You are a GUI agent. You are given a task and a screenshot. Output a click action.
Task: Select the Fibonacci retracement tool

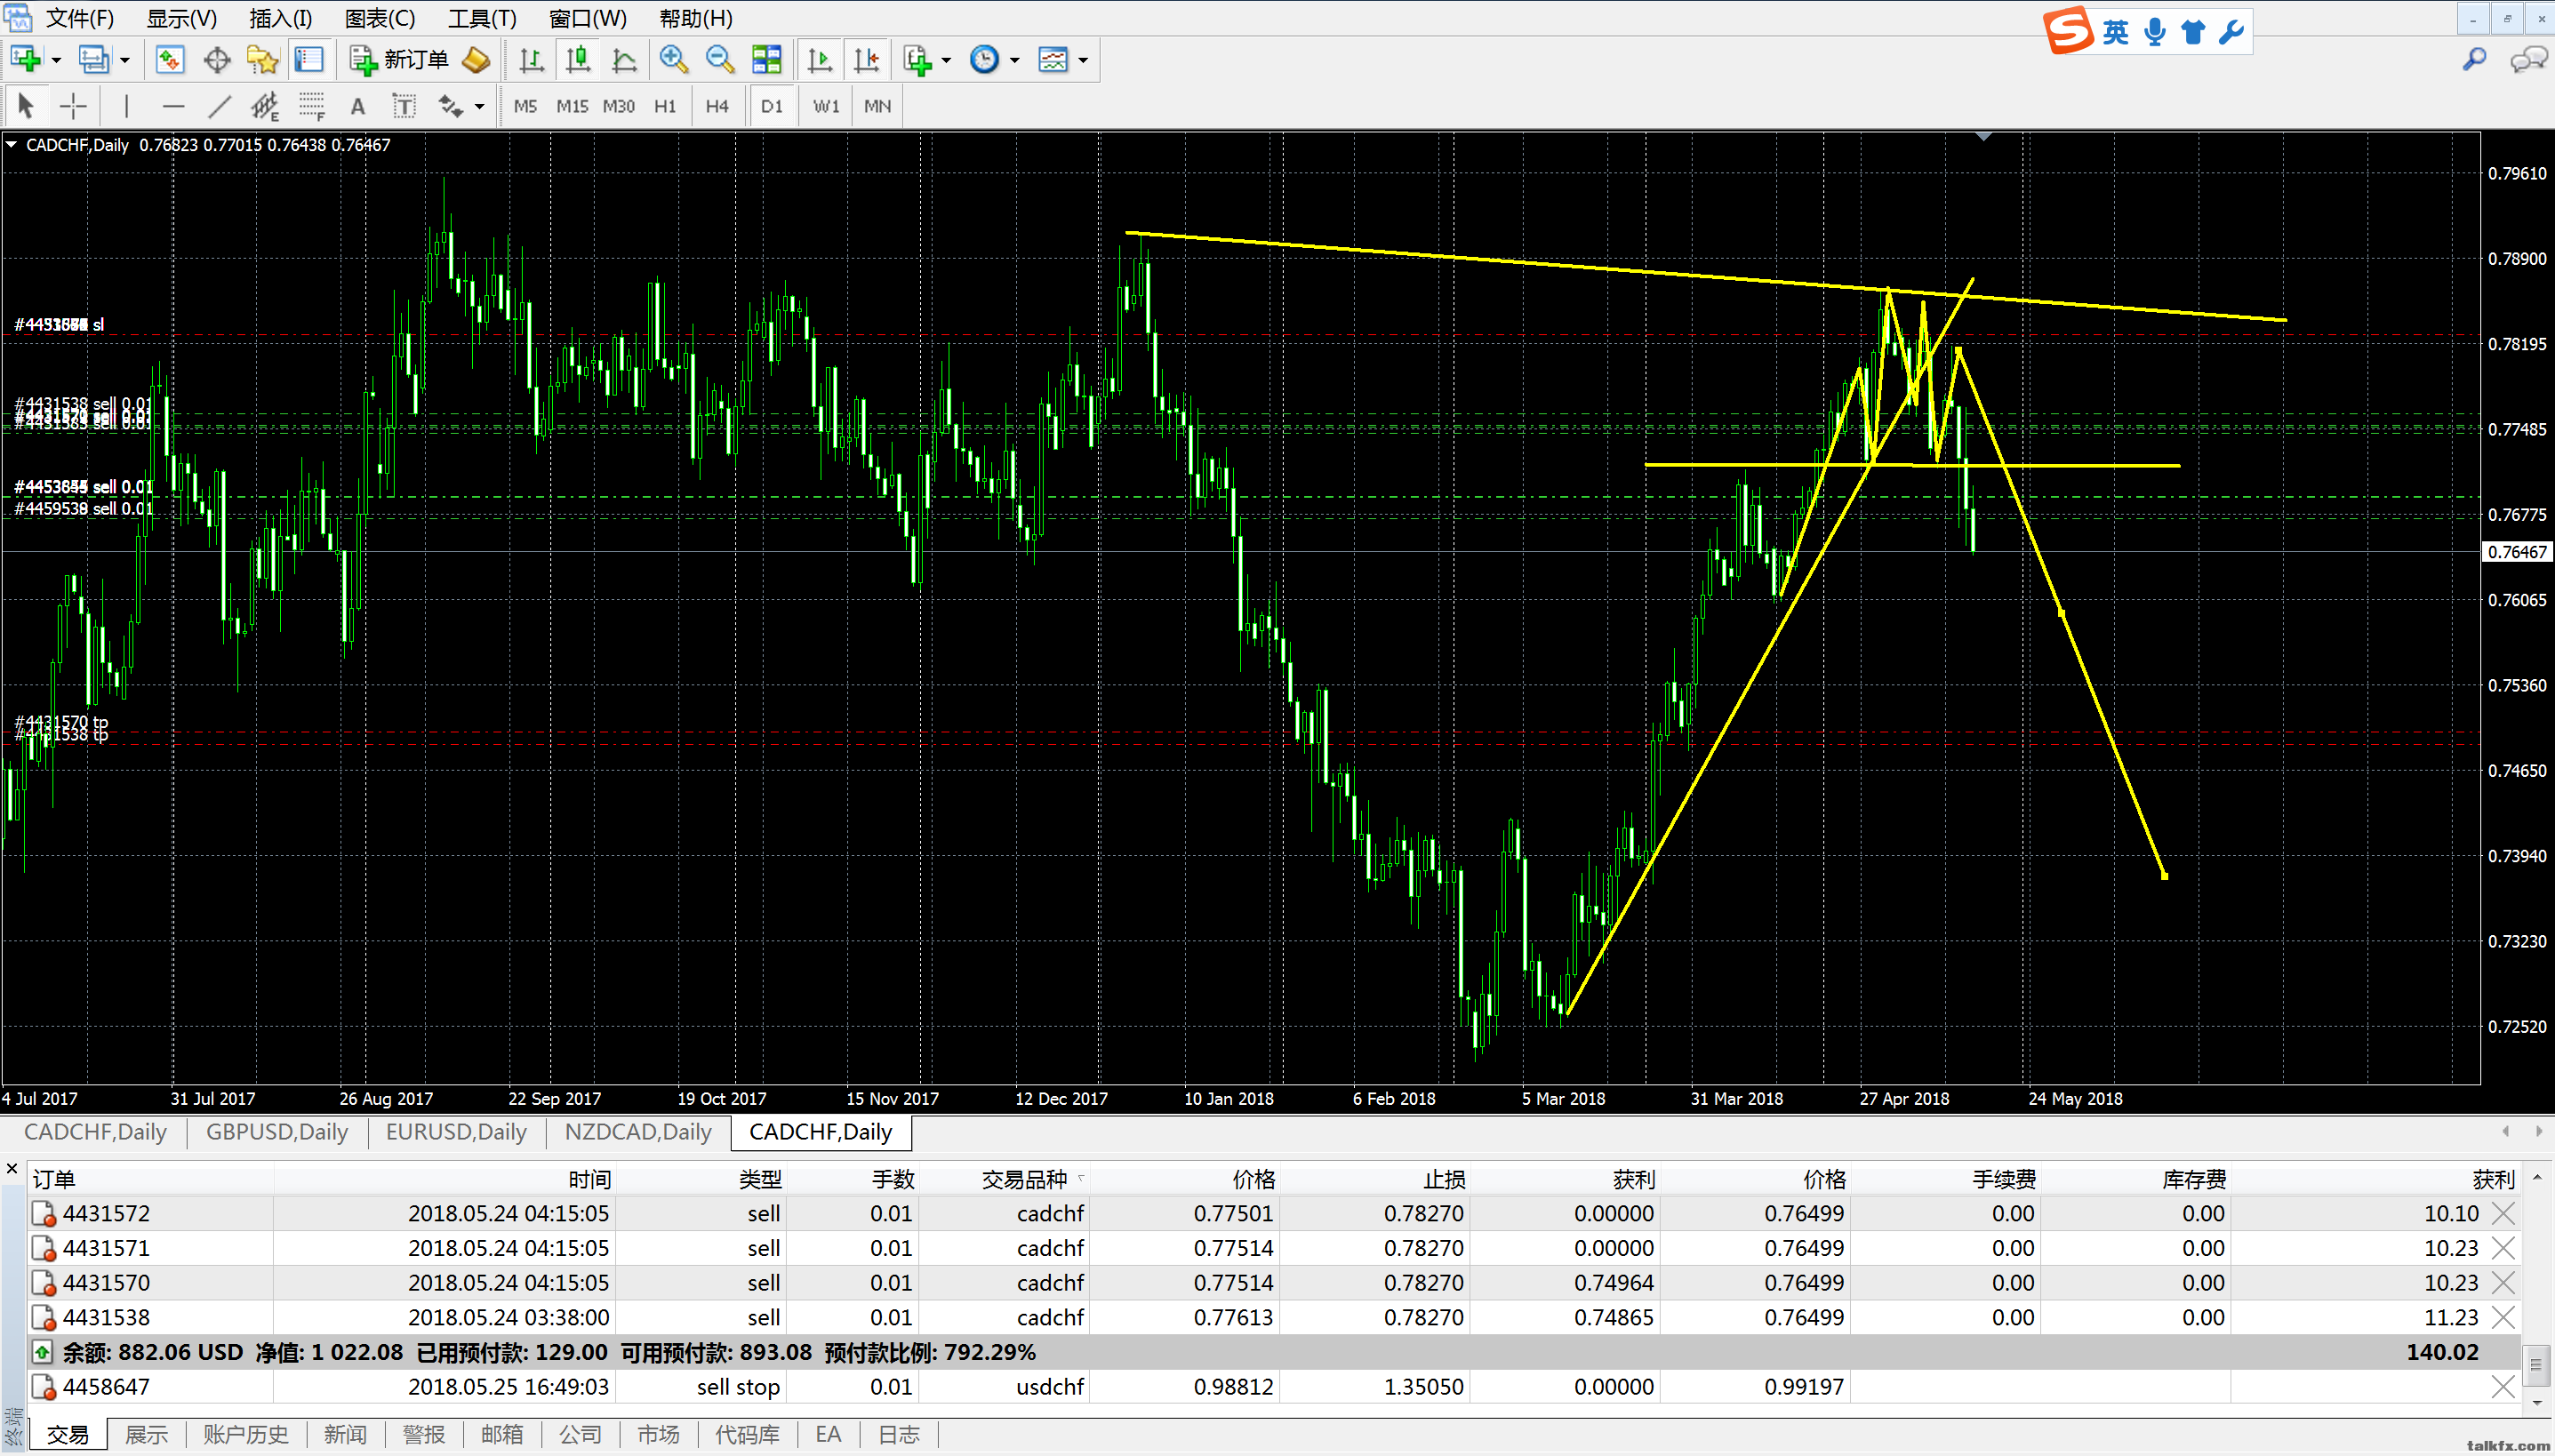pos(312,105)
